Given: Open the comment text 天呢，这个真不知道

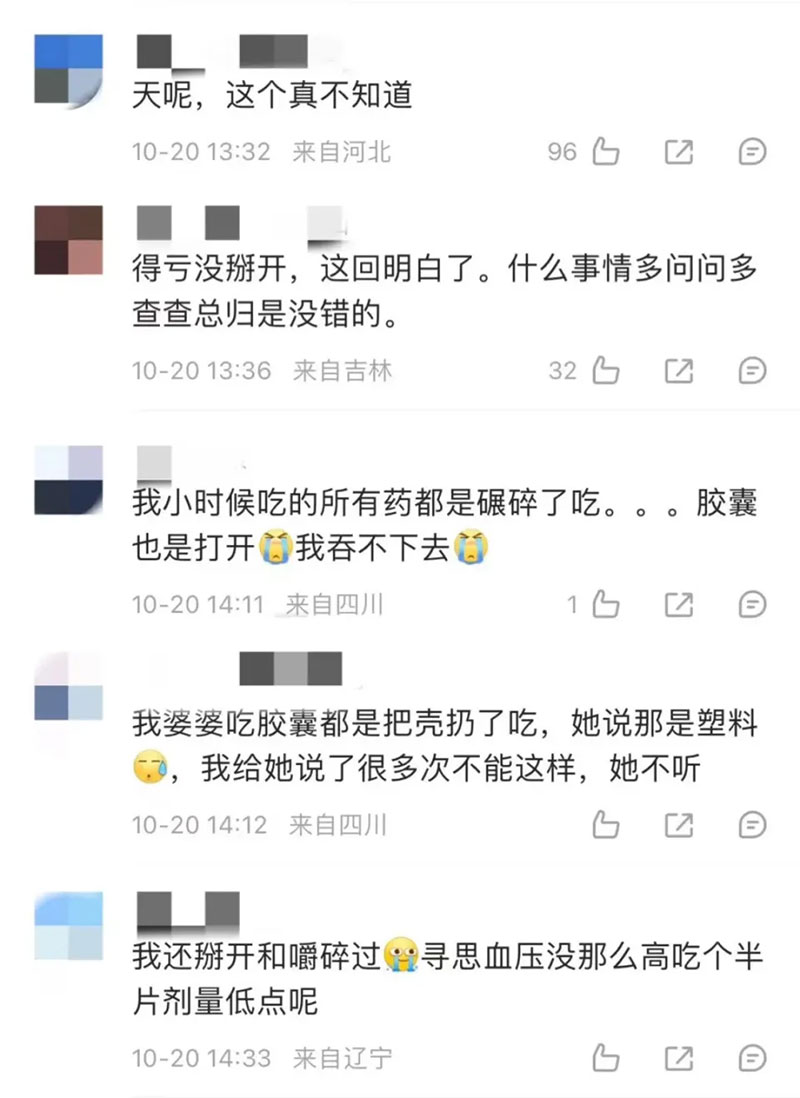Looking at the screenshot, I should click(x=272, y=95).
